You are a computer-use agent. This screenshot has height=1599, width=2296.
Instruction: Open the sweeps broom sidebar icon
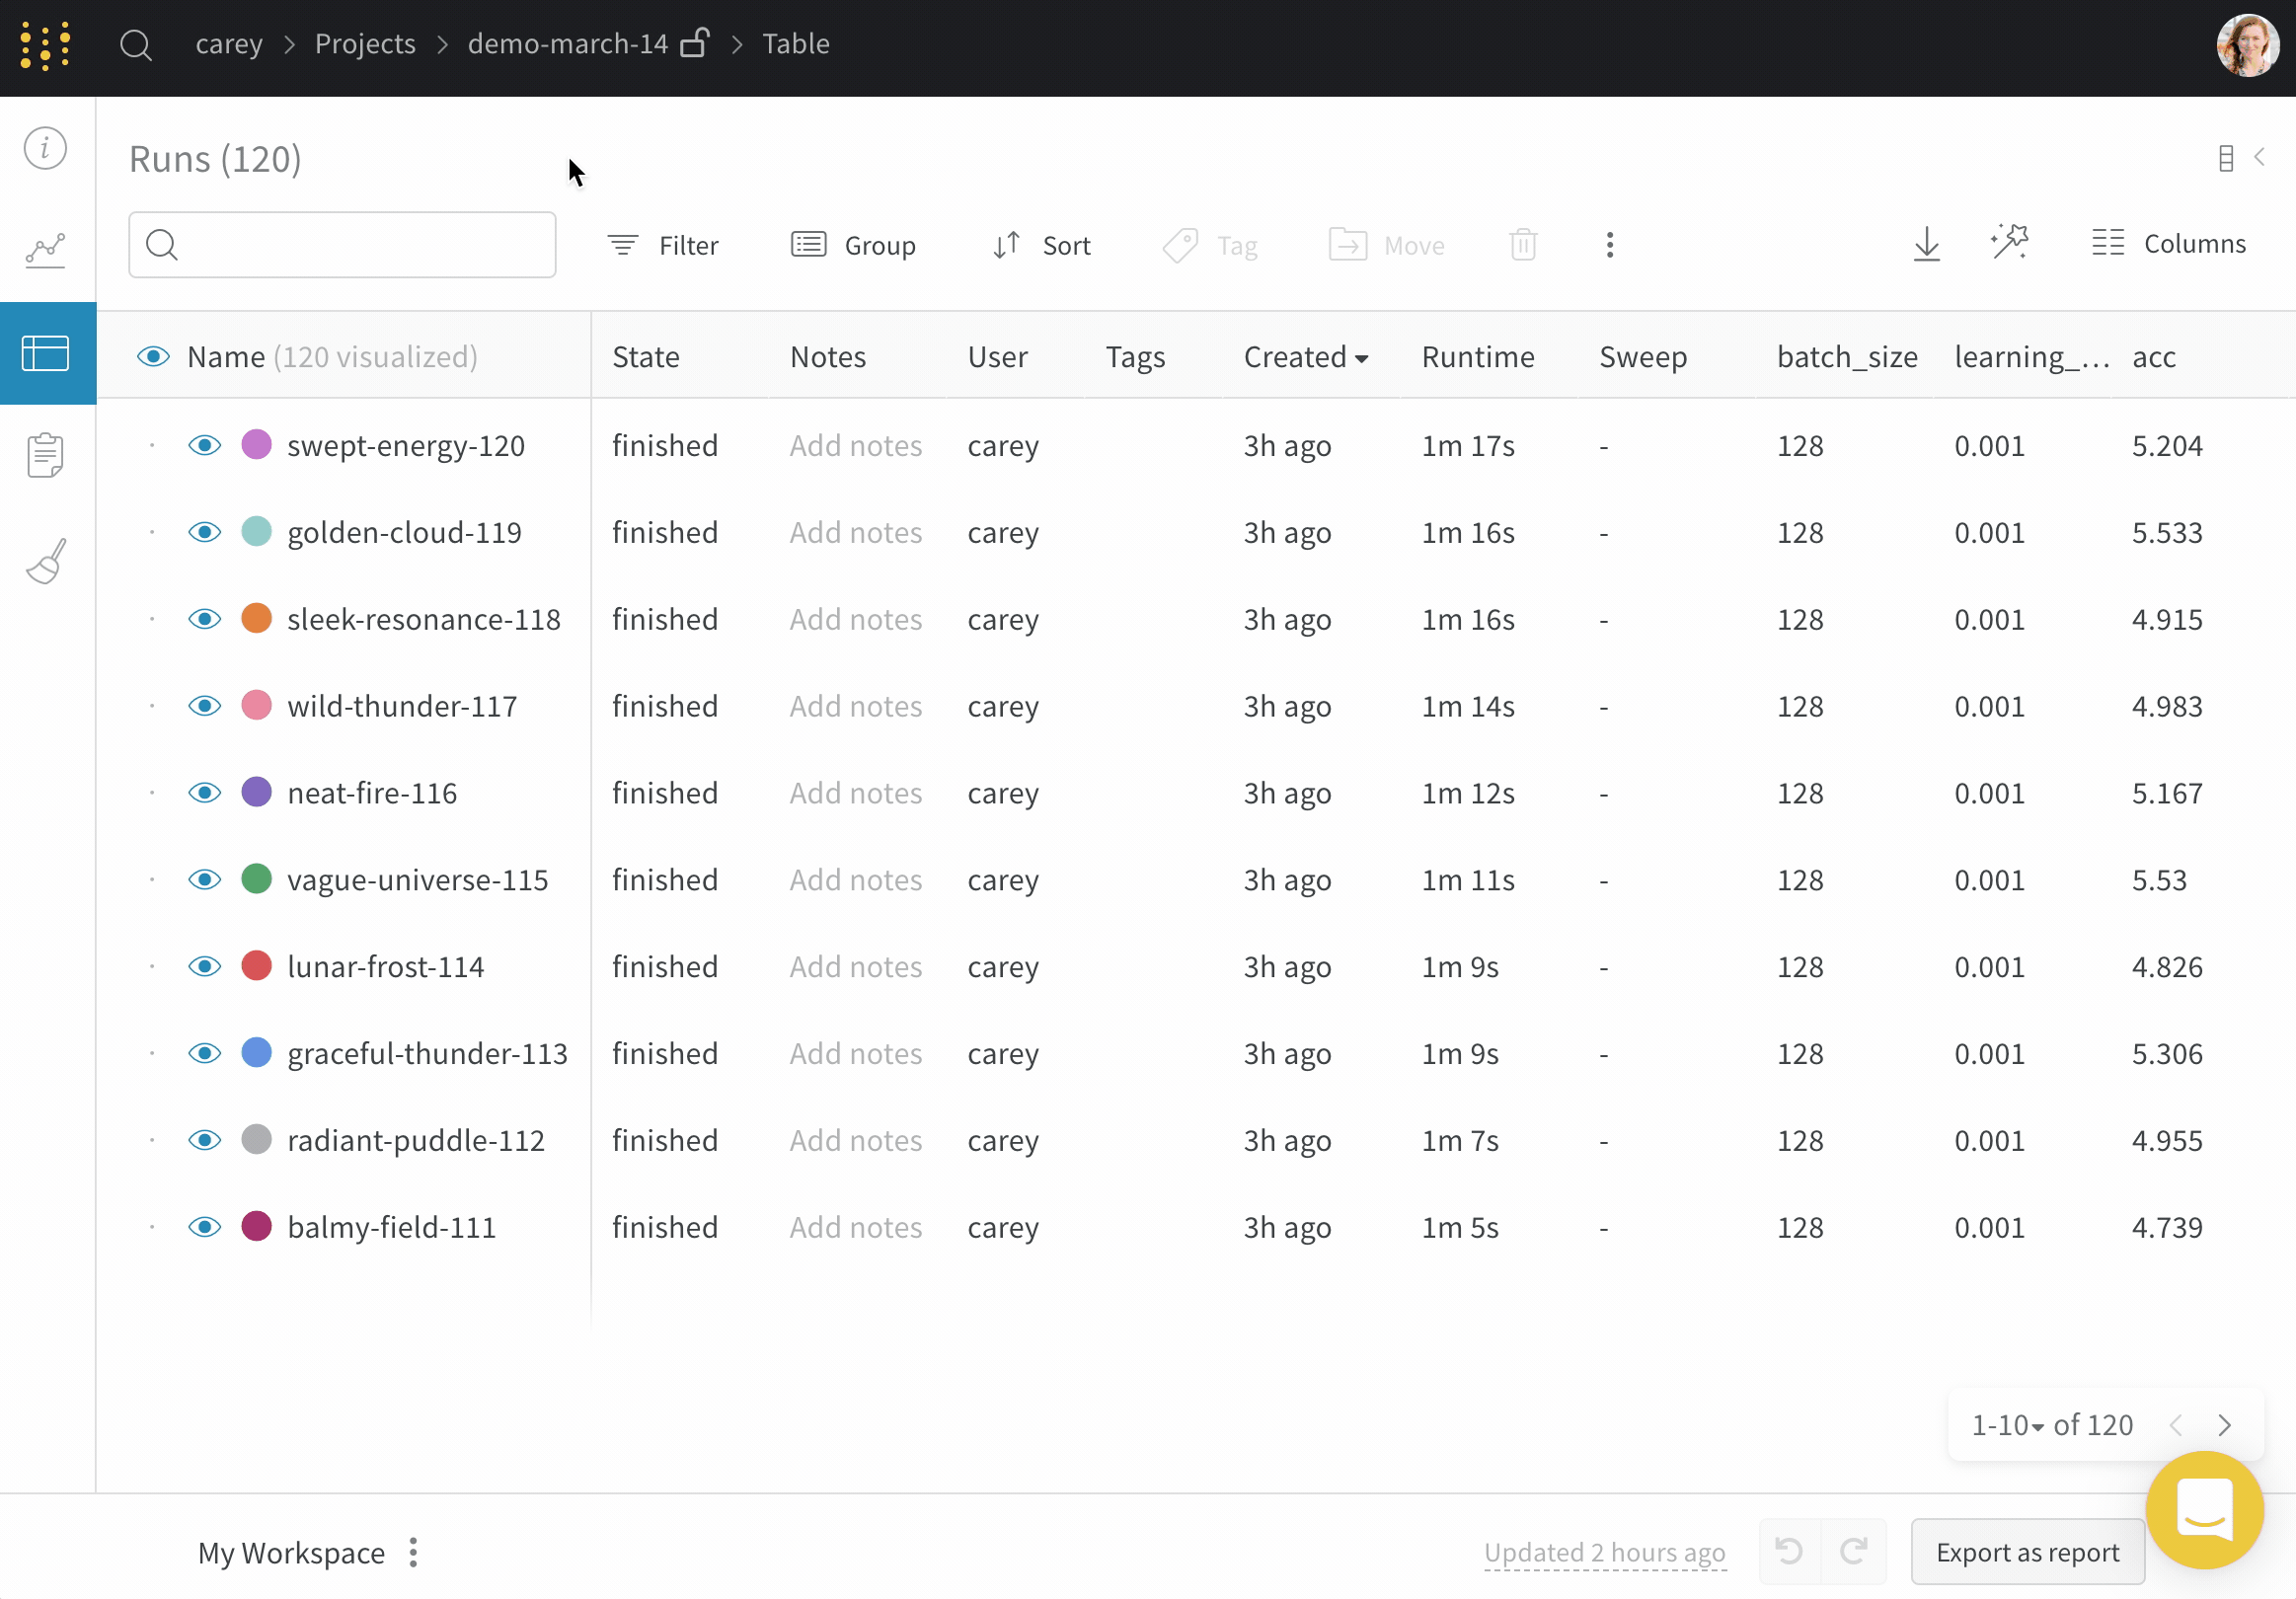click(46, 561)
